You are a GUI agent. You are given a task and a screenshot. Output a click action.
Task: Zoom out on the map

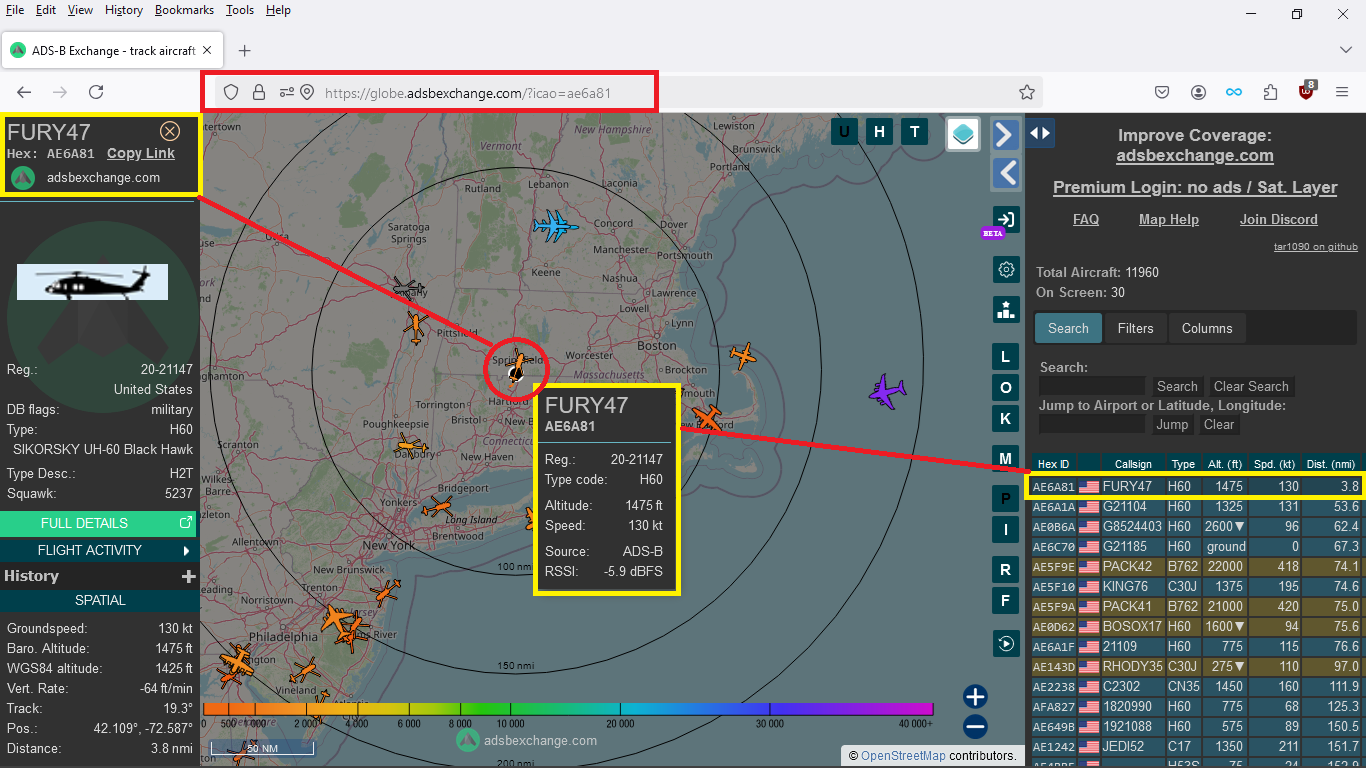click(975, 727)
